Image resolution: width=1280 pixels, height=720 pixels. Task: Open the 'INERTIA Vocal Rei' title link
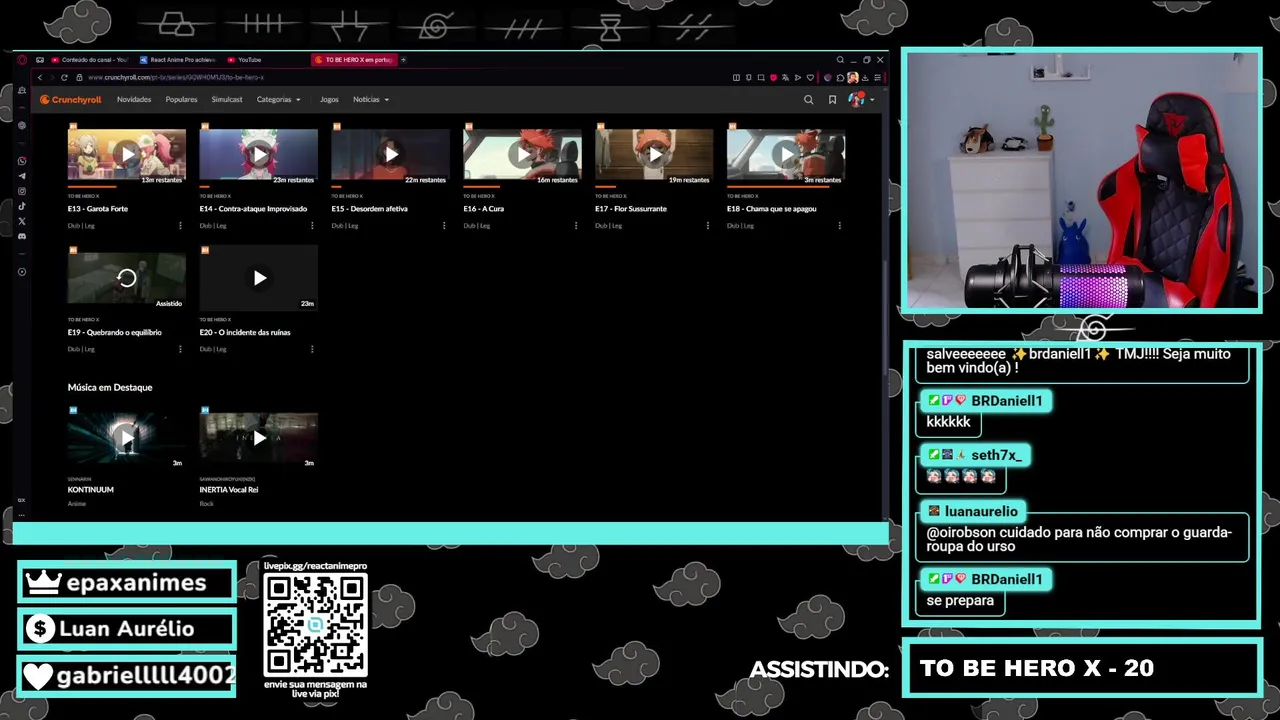coord(229,490)
